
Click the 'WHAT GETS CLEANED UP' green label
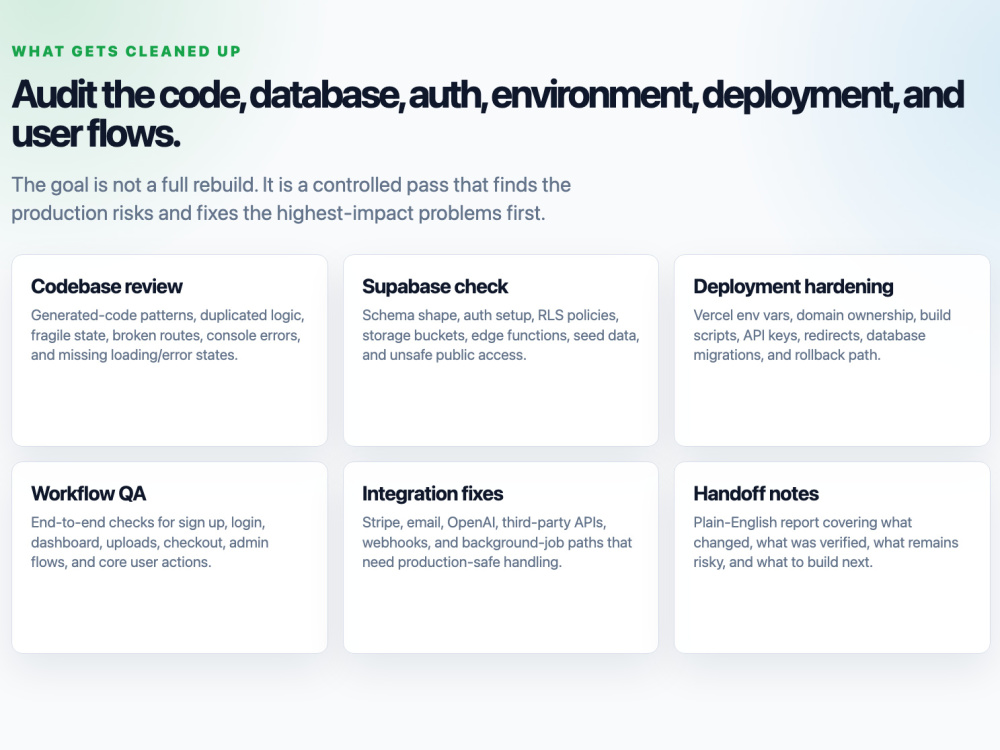(126, 51)
